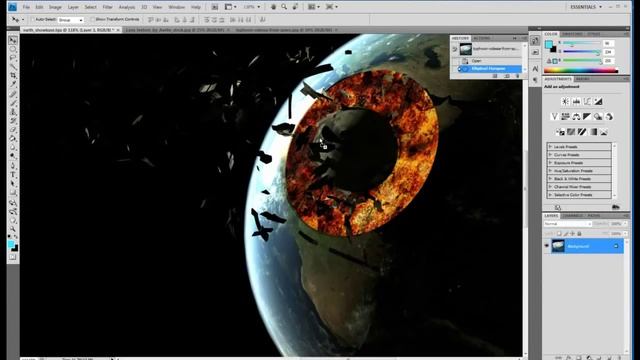Add a Levels adjustment

(x=576, y=101)
